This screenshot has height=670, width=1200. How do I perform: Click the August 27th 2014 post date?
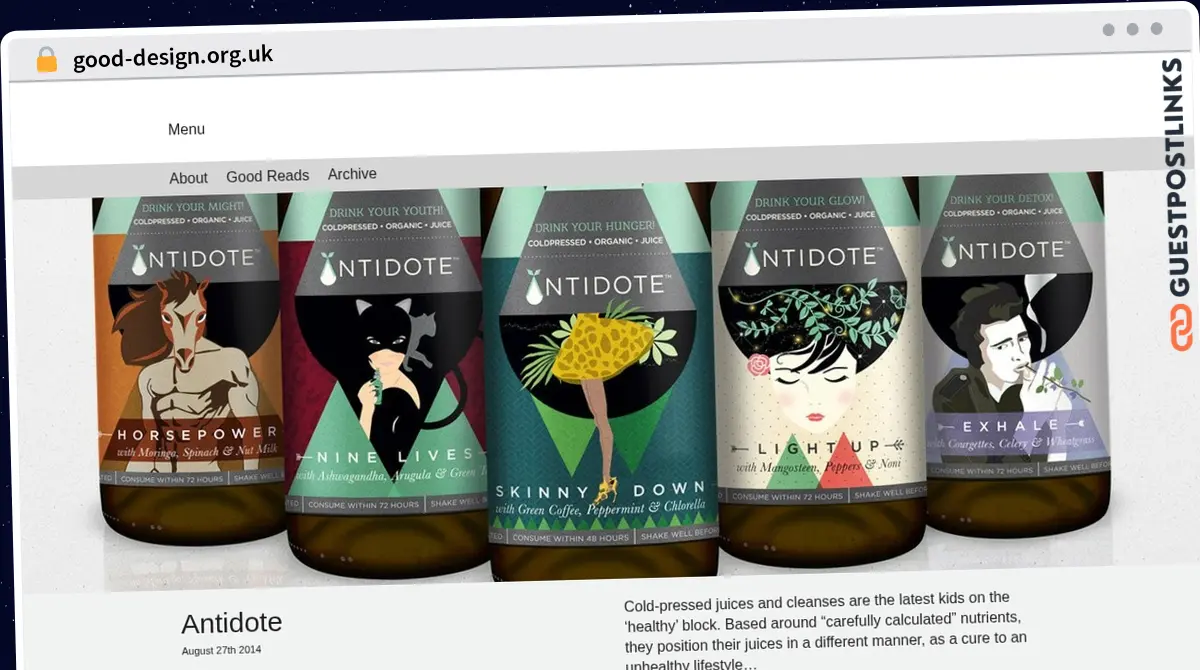tap(221, 650)
